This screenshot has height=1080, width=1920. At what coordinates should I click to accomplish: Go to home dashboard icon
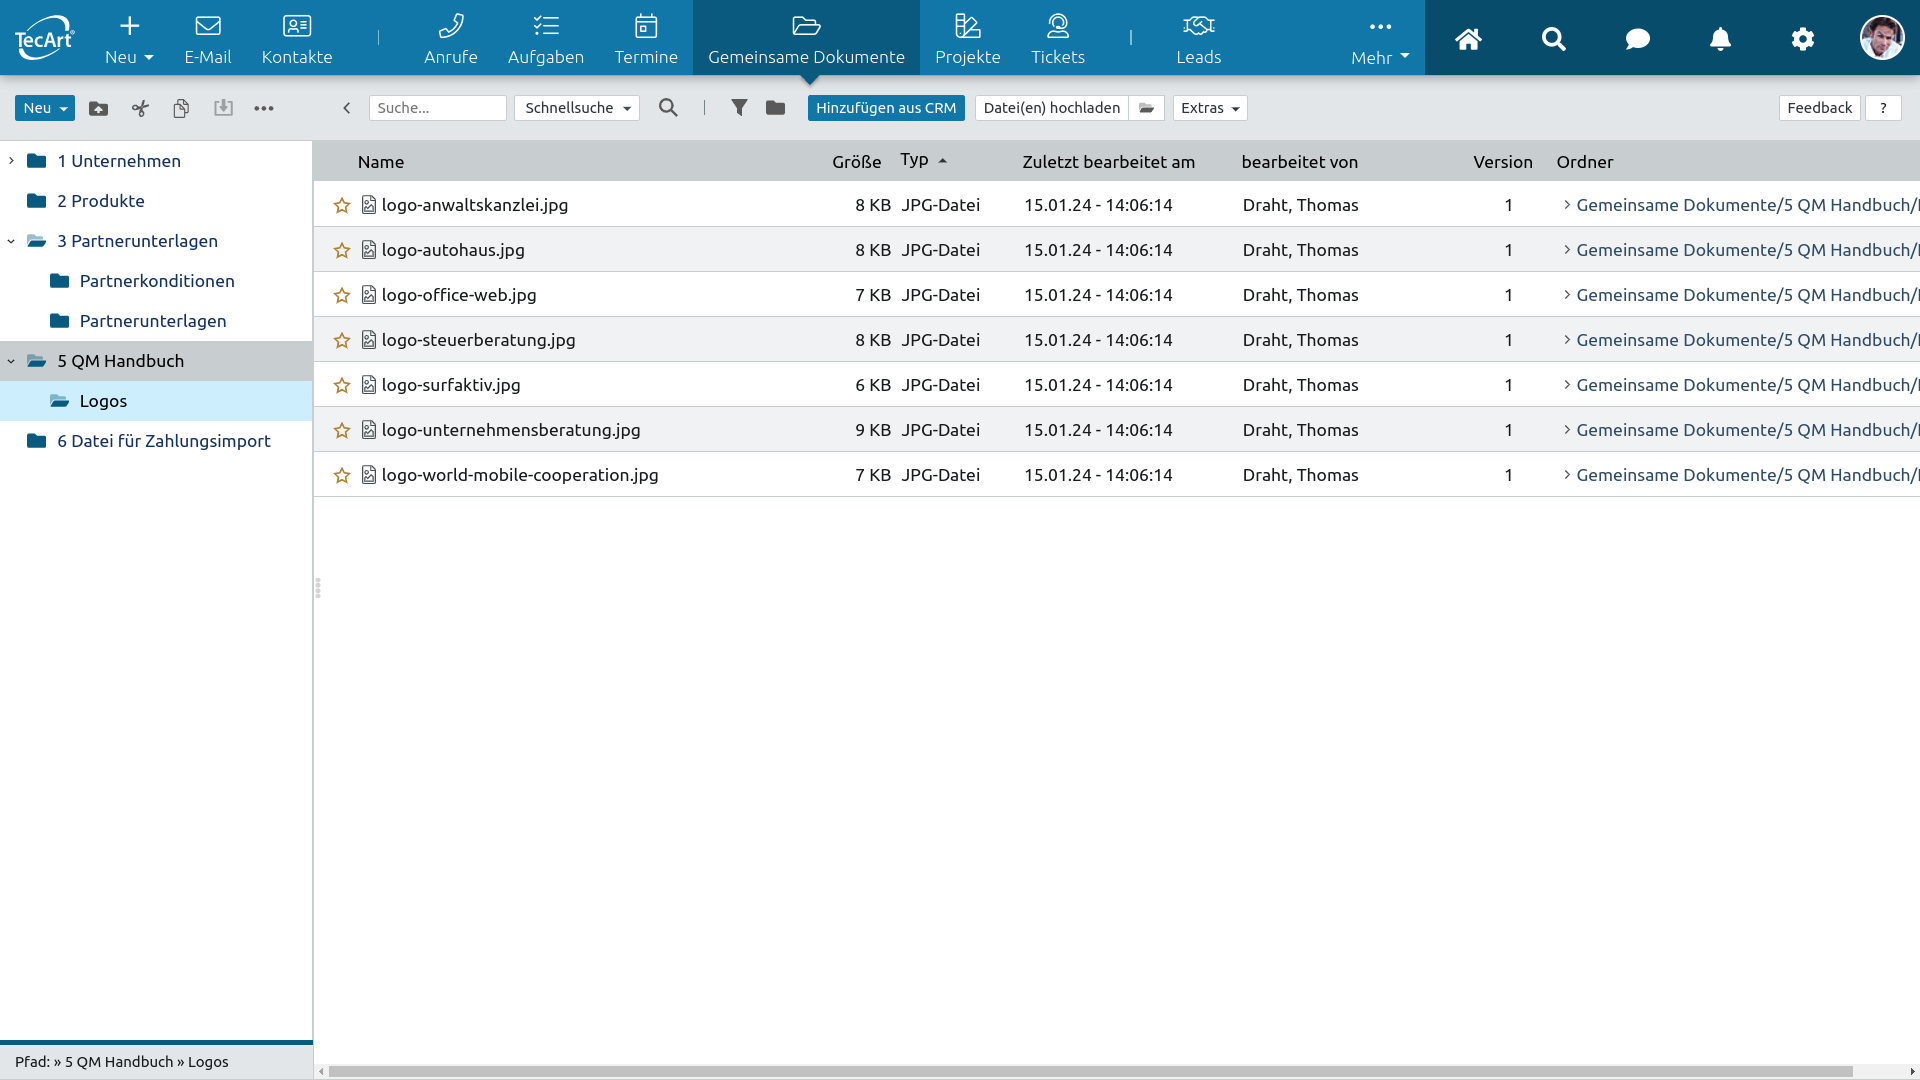tap(1468, 39)
